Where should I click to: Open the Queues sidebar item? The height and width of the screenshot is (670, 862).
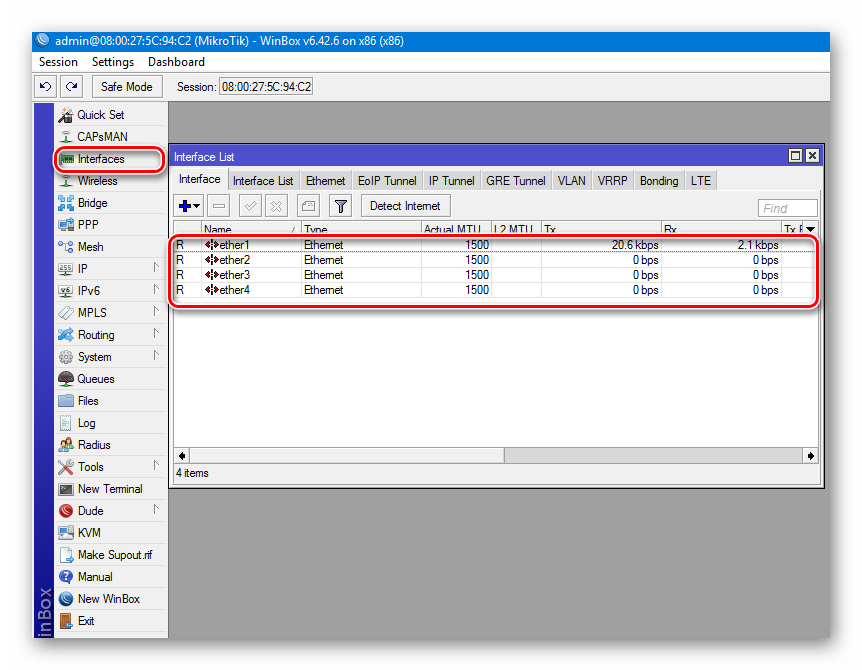(111, 379)
